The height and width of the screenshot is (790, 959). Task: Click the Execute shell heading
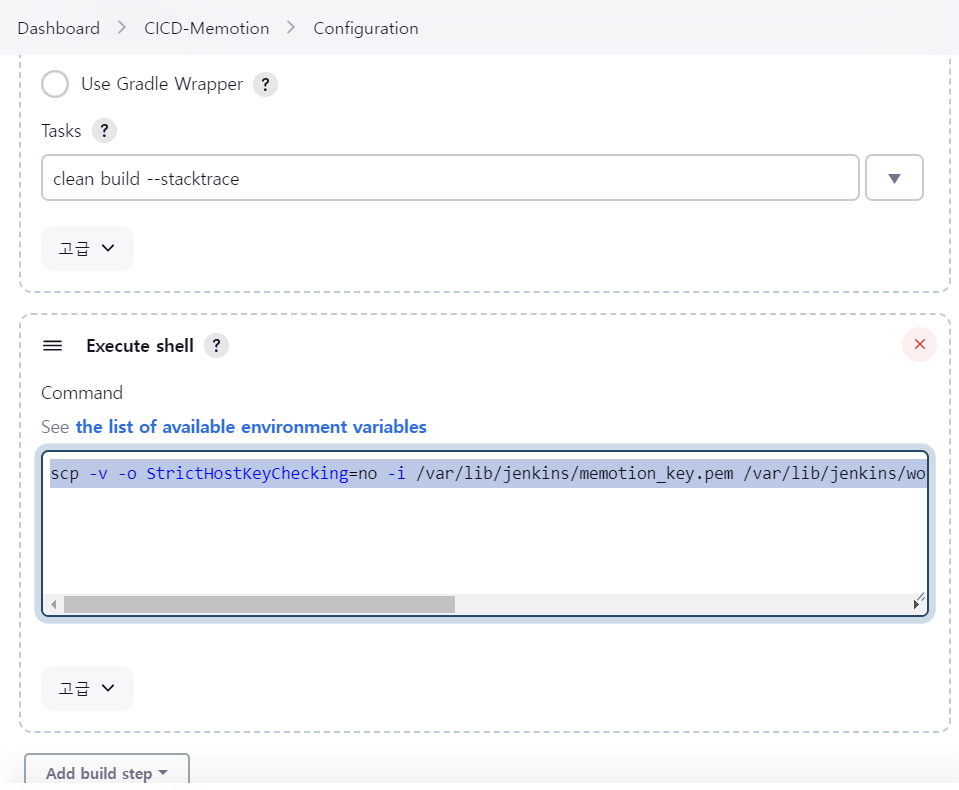(x=140, y=345)
